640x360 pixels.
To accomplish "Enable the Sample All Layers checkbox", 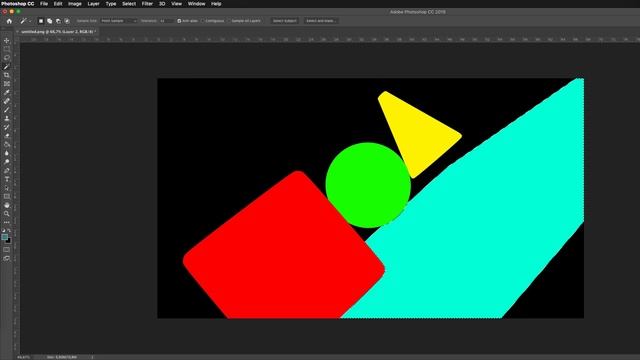I will click(x=229, y=21).
